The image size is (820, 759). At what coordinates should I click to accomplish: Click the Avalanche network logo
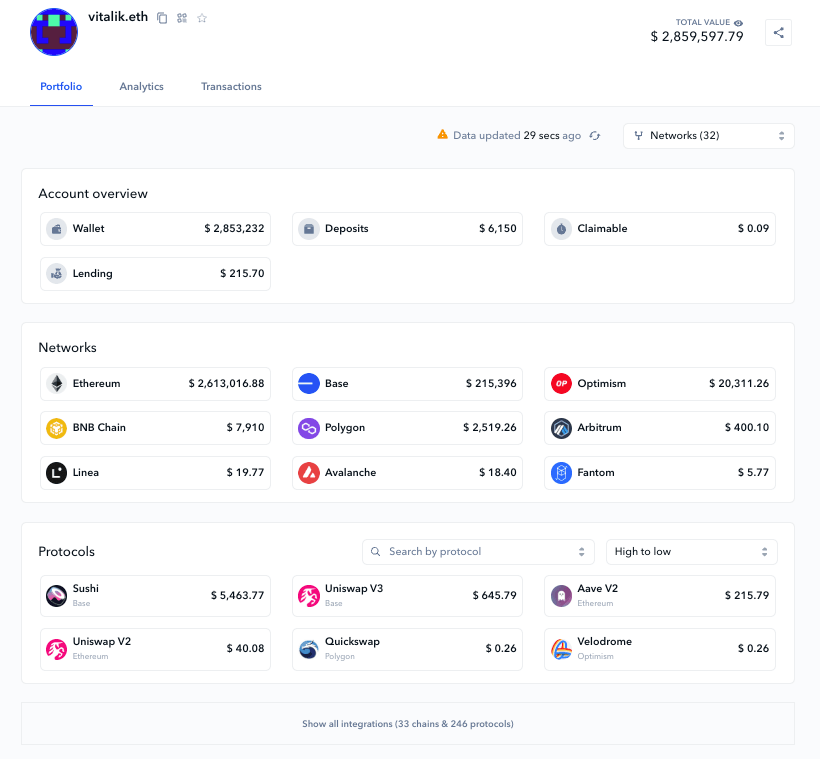pos(309,473)
